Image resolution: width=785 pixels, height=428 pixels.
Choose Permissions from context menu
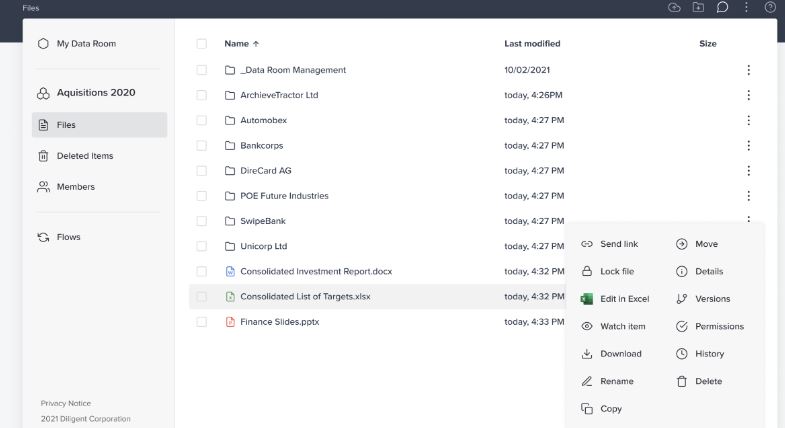click(x=709, y=326)
